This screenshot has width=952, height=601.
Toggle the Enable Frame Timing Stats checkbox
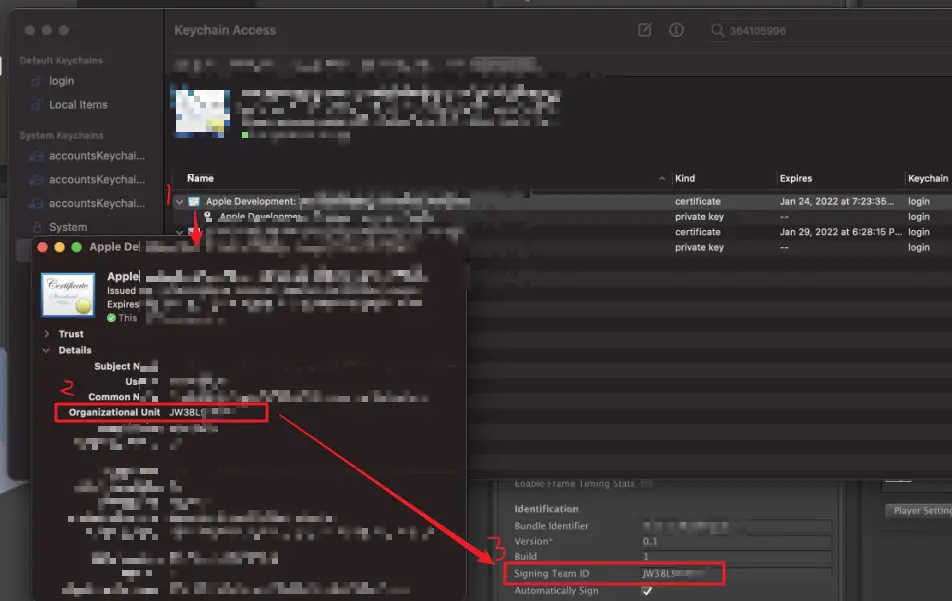pos(646,484)
